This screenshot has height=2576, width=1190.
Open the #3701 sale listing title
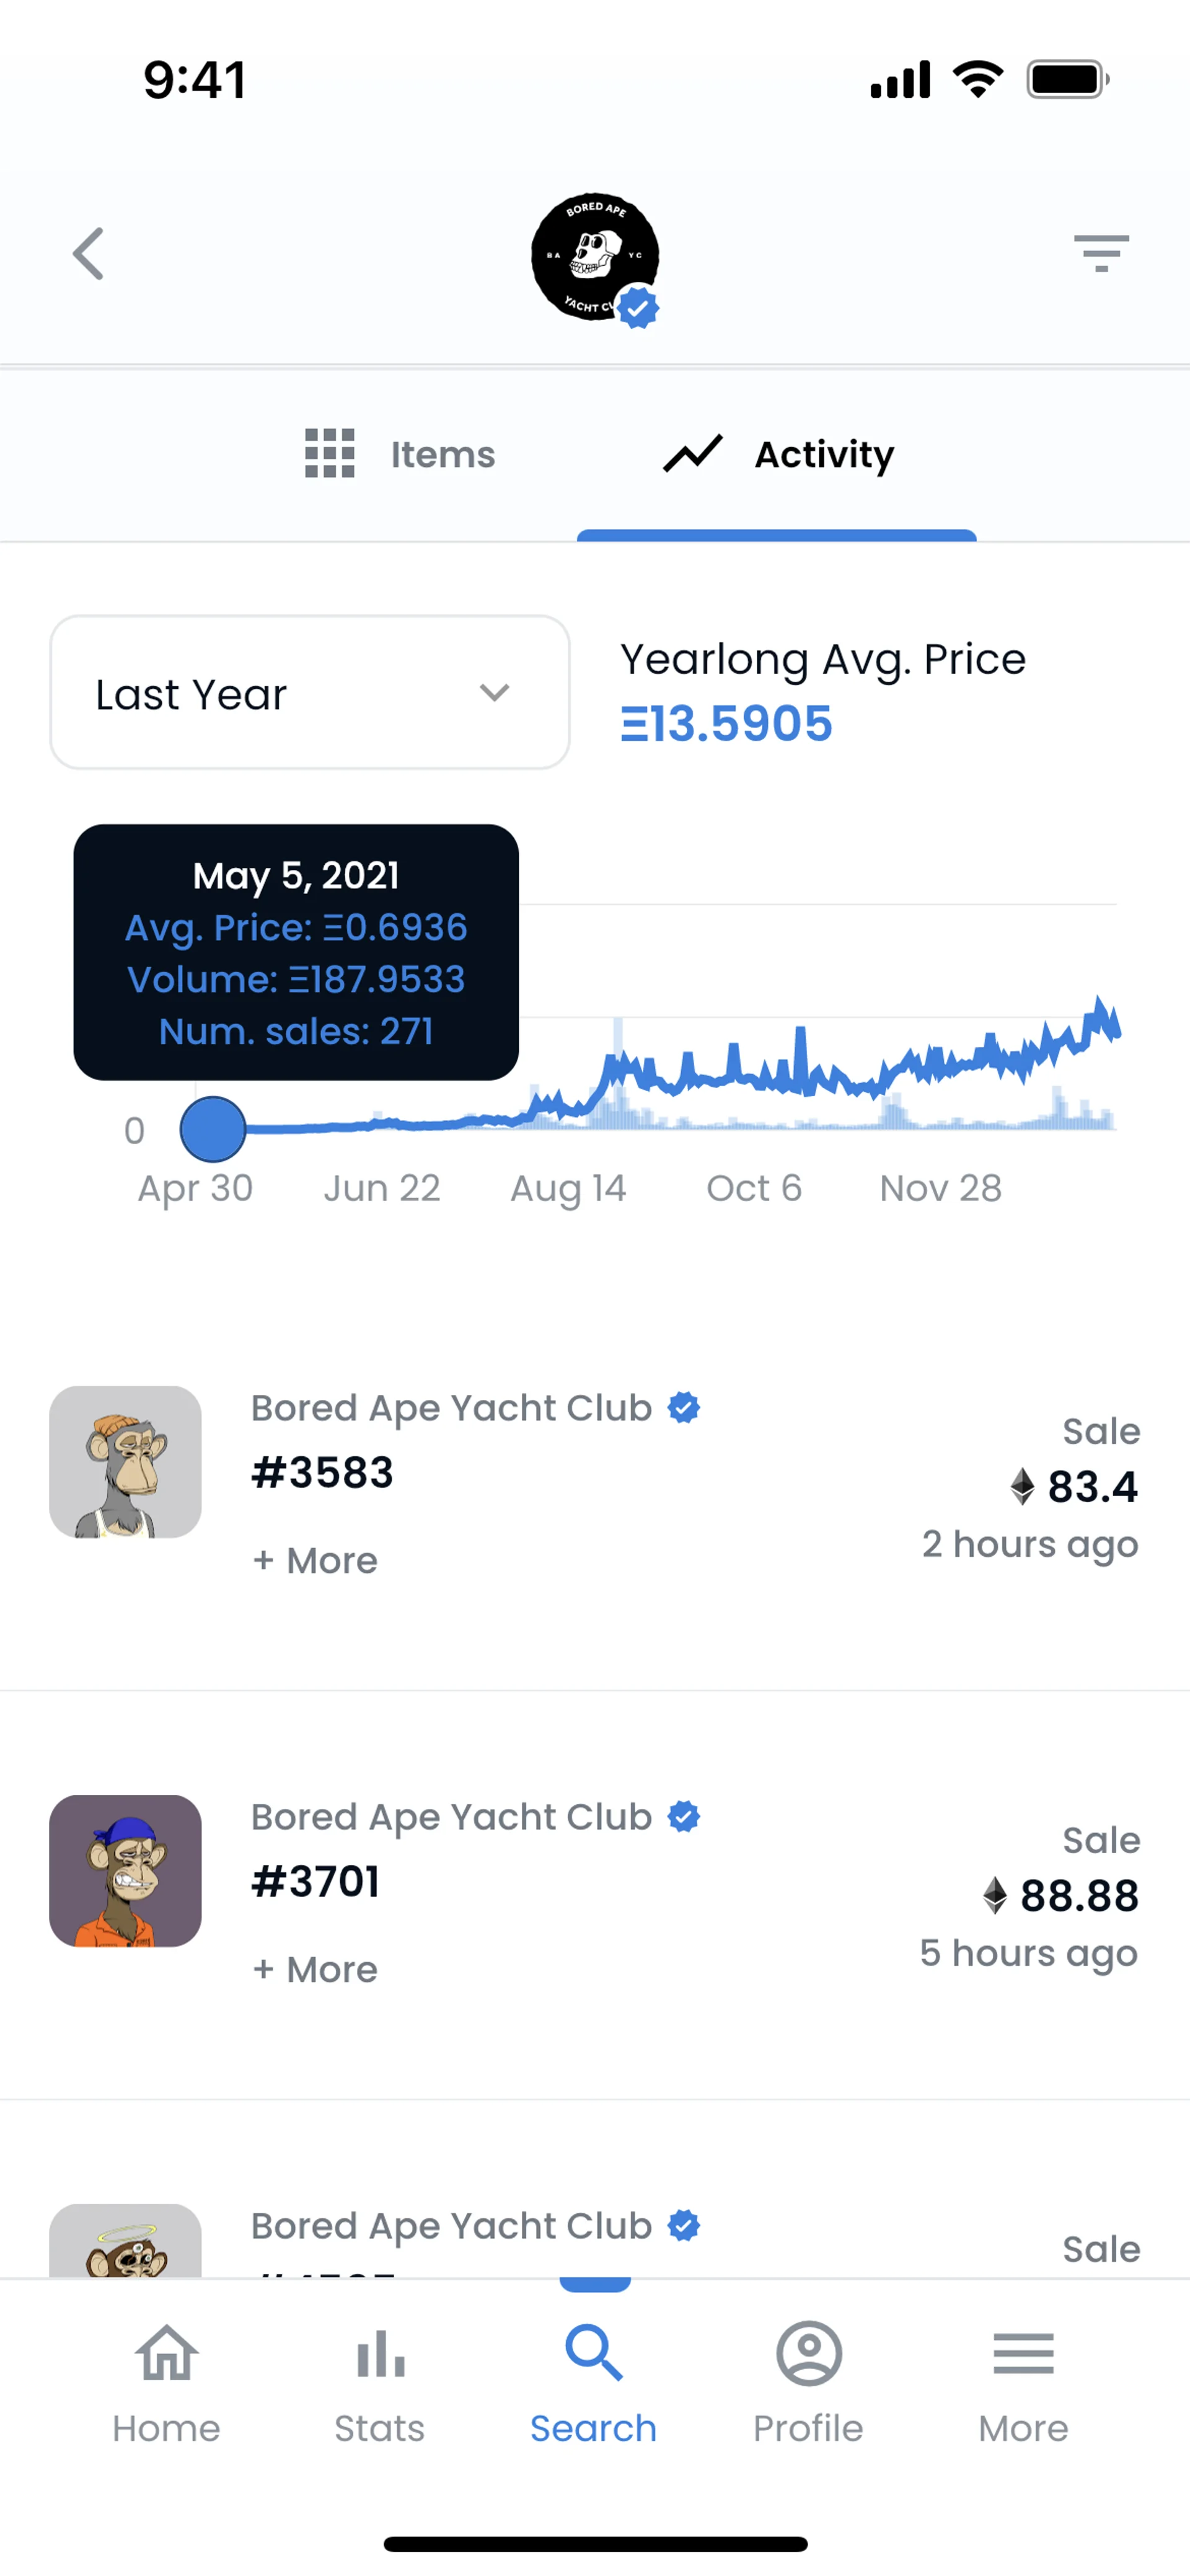click(316, 1882)
